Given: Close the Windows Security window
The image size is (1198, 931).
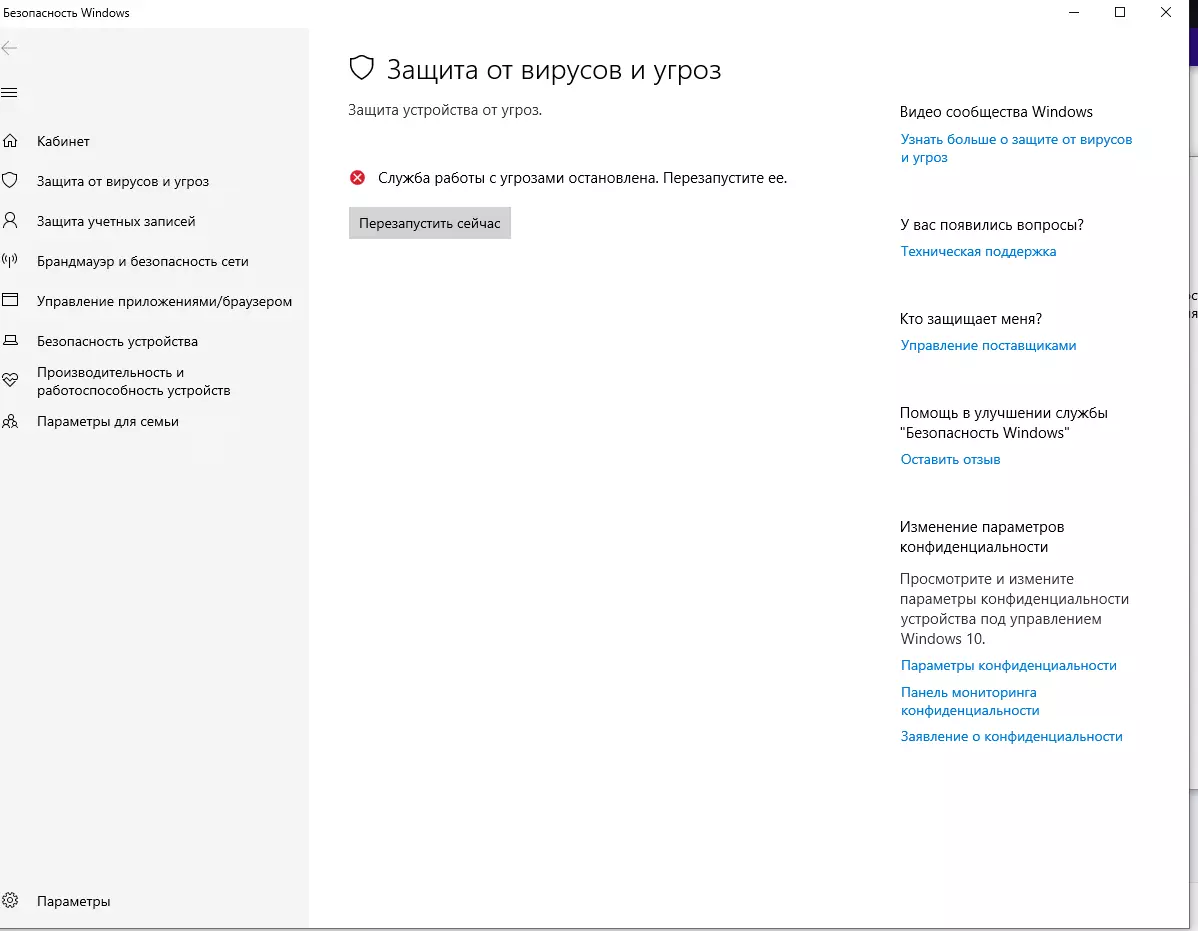Looking at the screenshot, I should pos(1166,12).
